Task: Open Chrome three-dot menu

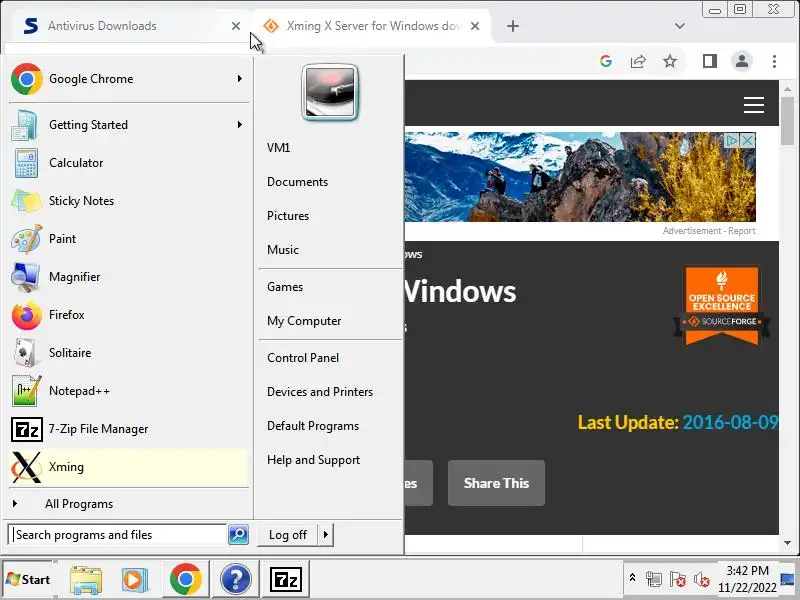Action: pyautogui.click(x=774, y=62)
